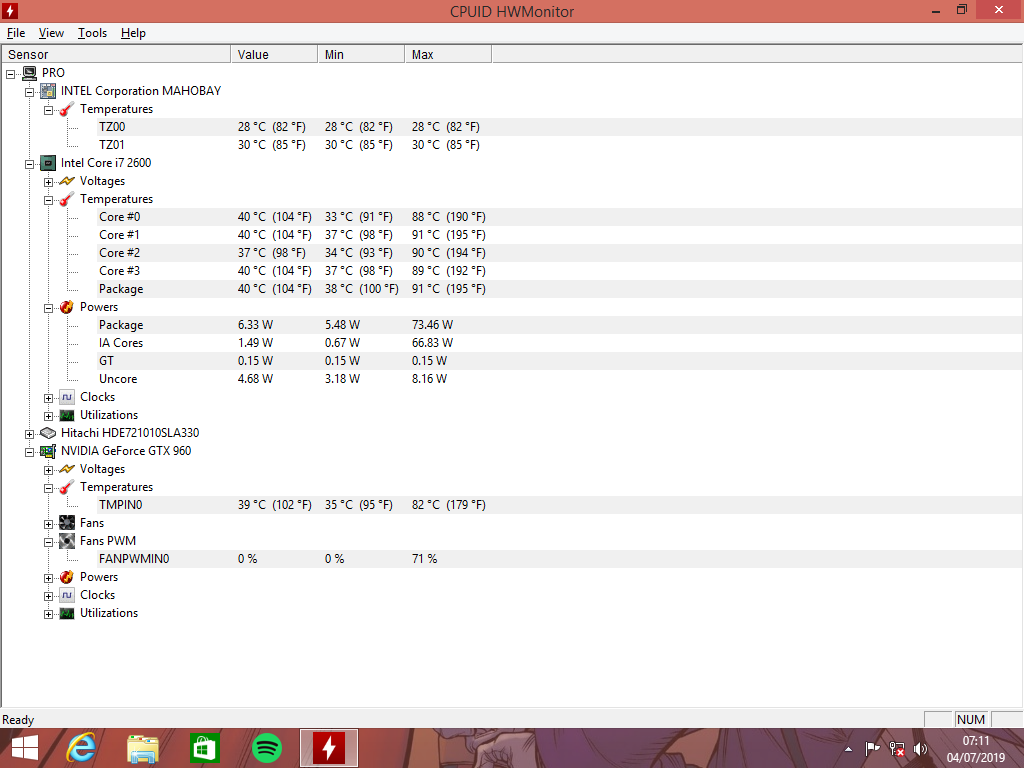
Task: Click the MAHOBAY motherboard icon
Action: click(48, 91)
